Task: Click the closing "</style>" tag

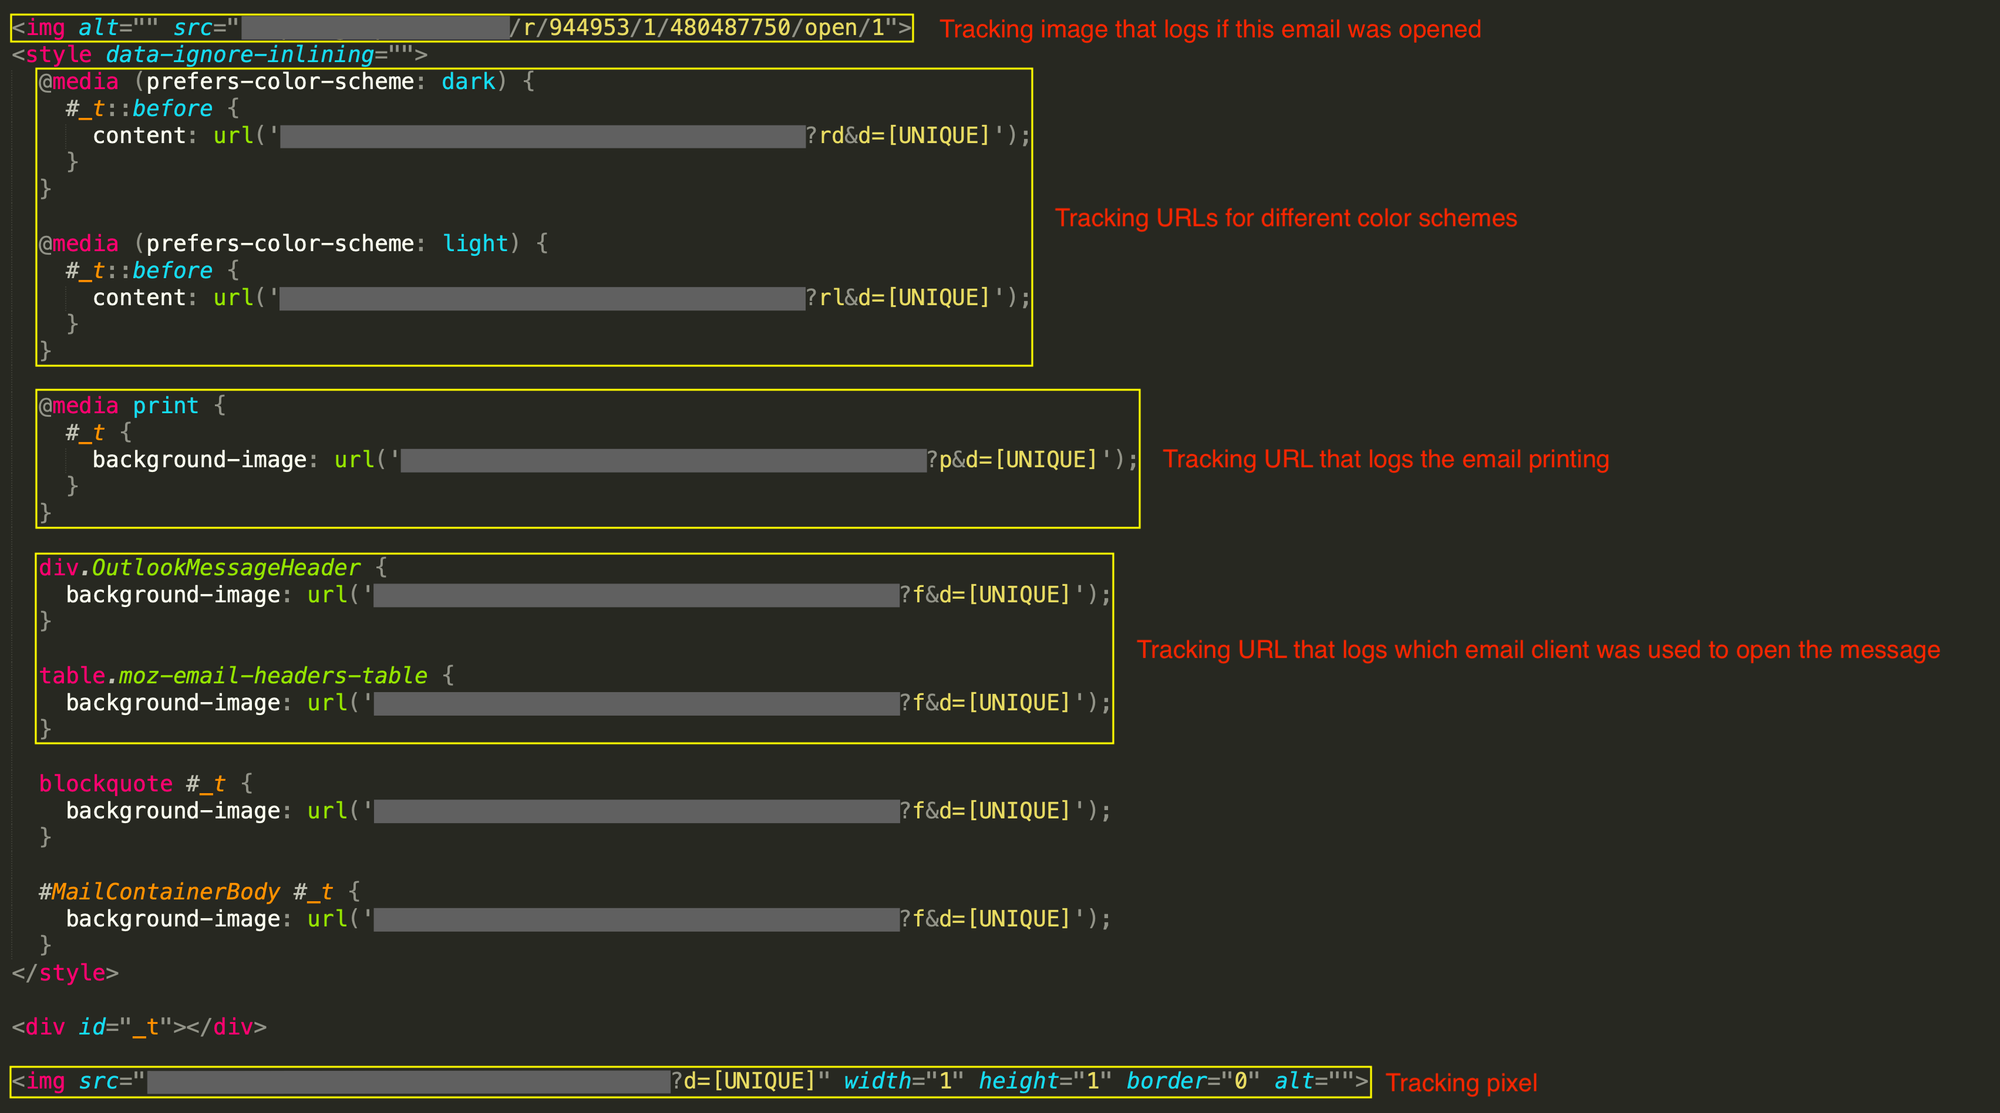Action: coord(65,973)
